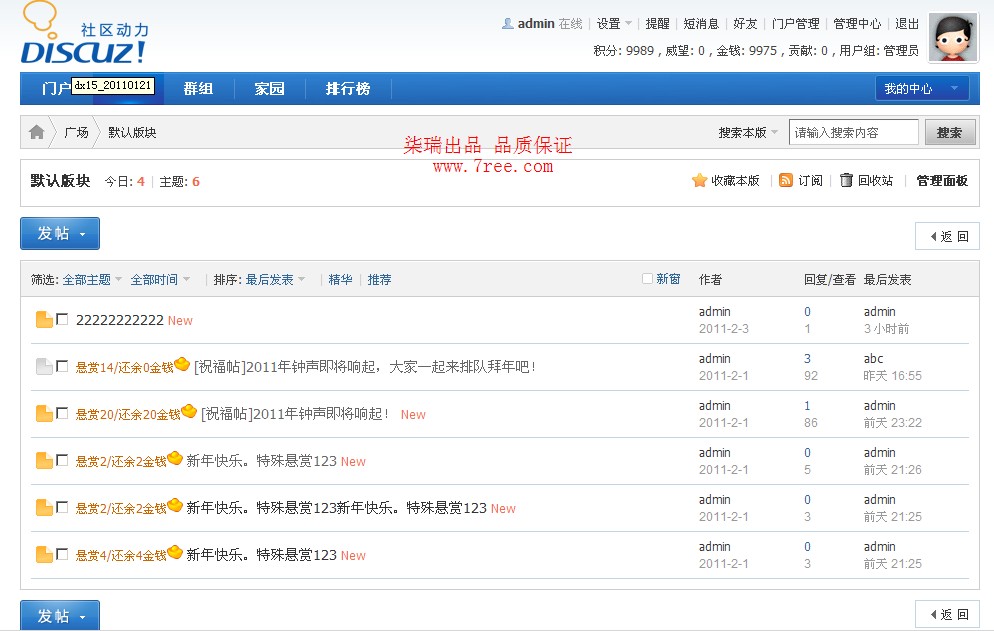Viewport: 994px width, 631px height.
Task: Open the 最后发表 sort dropdown
Action: tap(276, 280)
